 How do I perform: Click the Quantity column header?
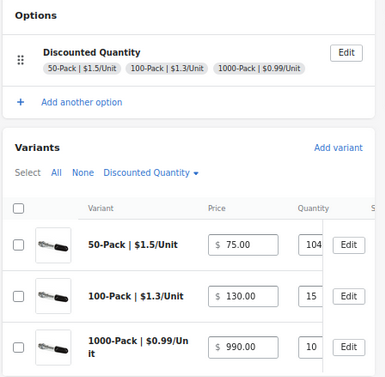(x=313, y=208)
